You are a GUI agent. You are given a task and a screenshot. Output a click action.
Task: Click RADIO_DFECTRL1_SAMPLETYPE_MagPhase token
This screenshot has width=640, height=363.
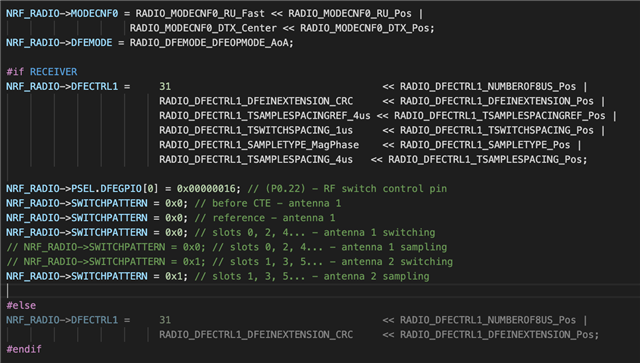[259, 145]
